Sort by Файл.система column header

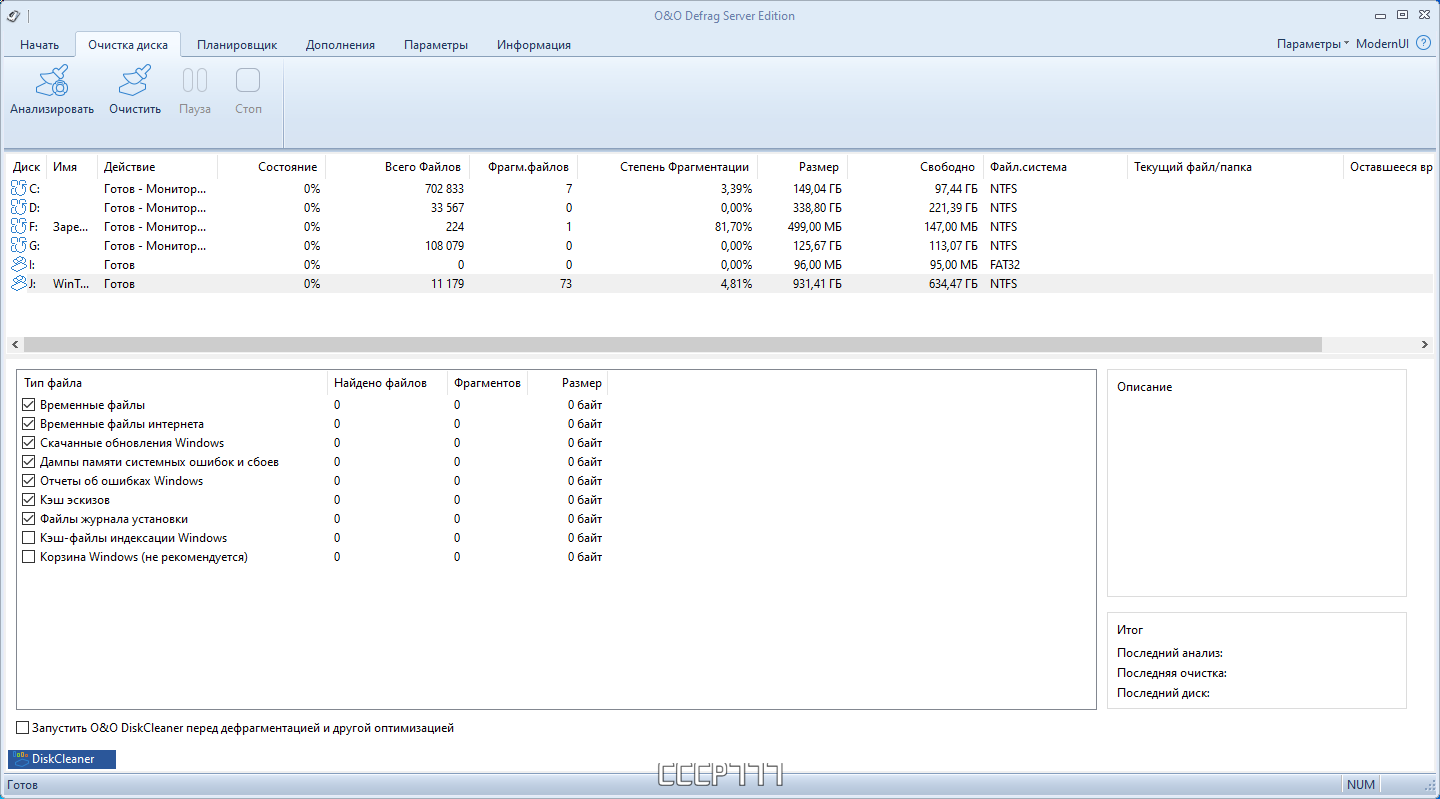click(x=1055, y=167)
